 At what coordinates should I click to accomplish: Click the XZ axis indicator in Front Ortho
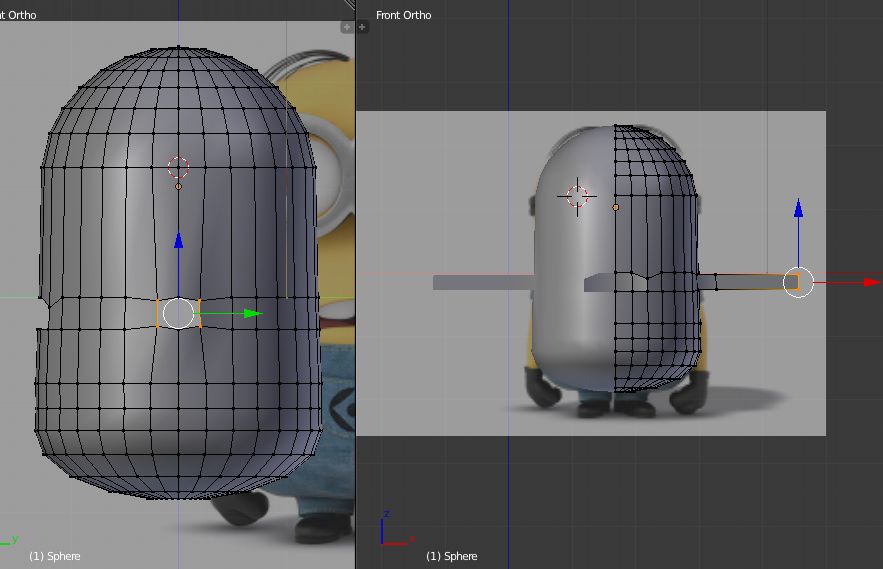tap(398, 528)
